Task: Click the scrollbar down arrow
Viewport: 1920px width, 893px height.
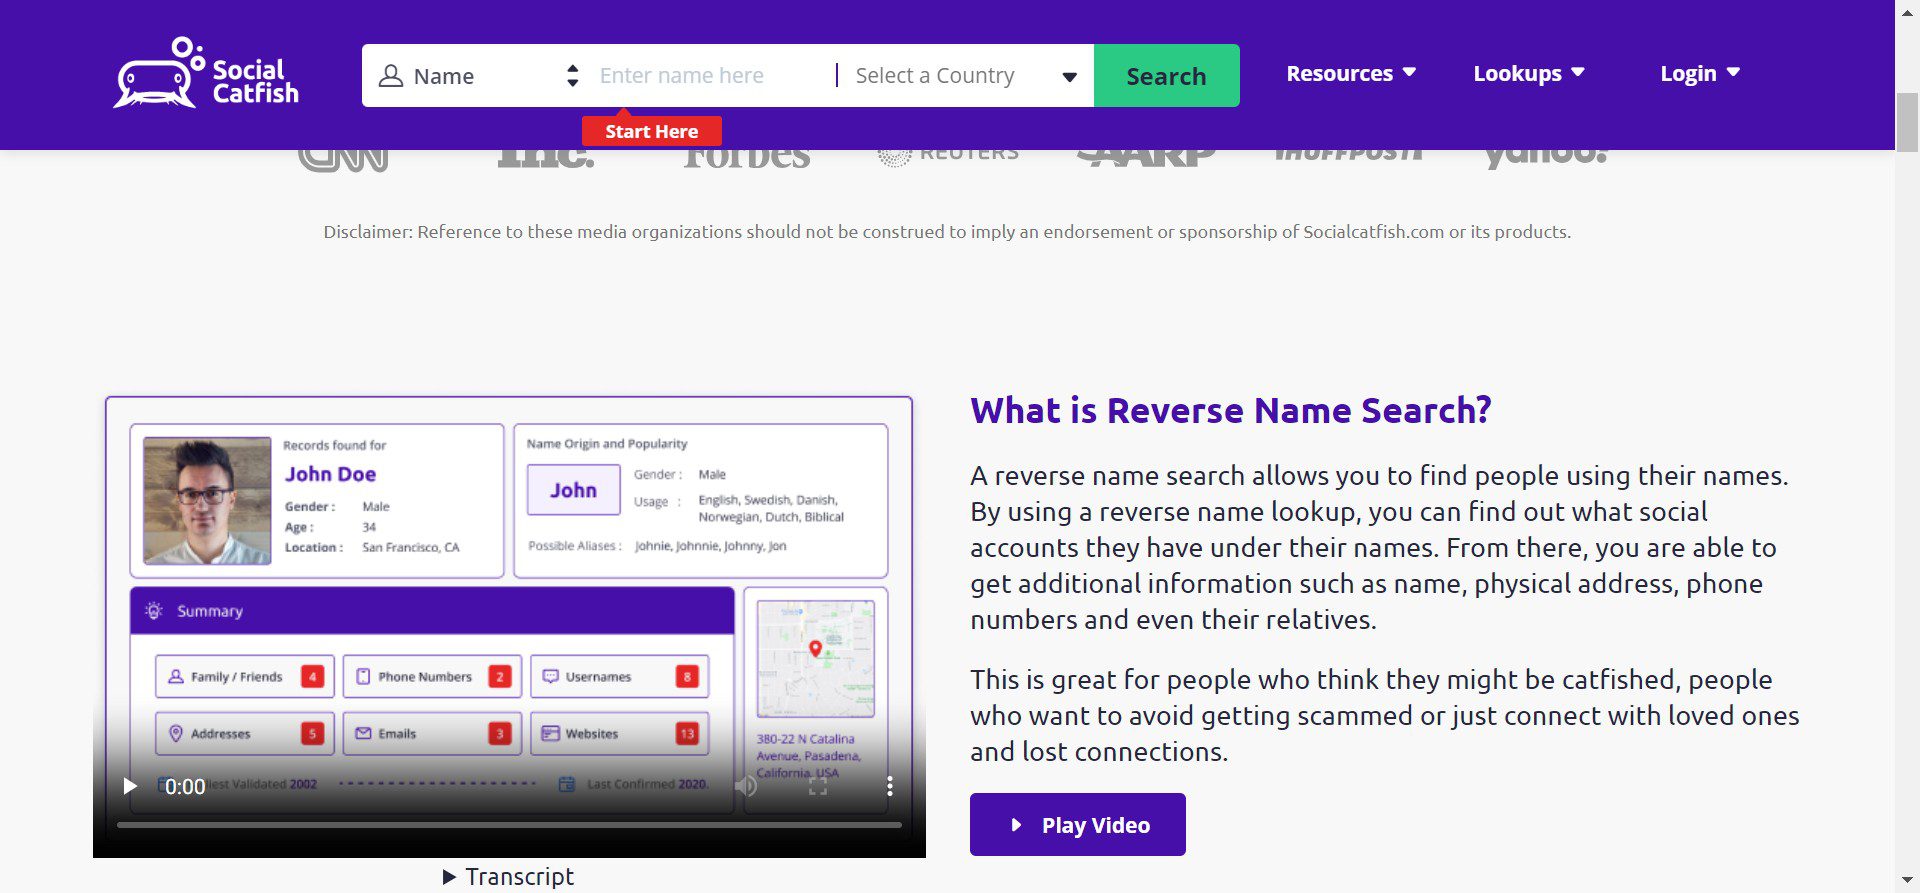Action: 1907,881
